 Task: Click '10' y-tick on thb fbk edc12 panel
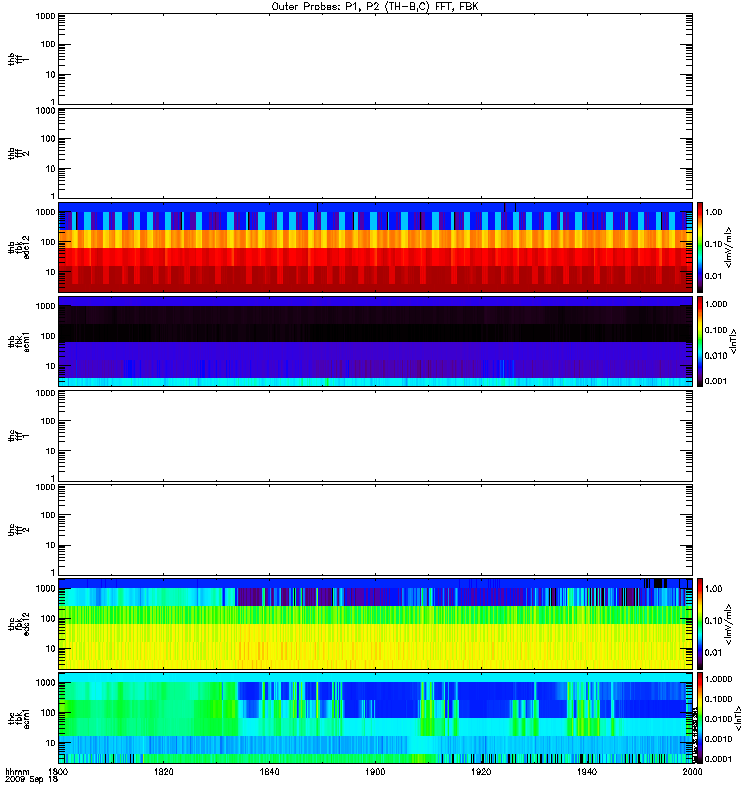[x=51, y=272]
